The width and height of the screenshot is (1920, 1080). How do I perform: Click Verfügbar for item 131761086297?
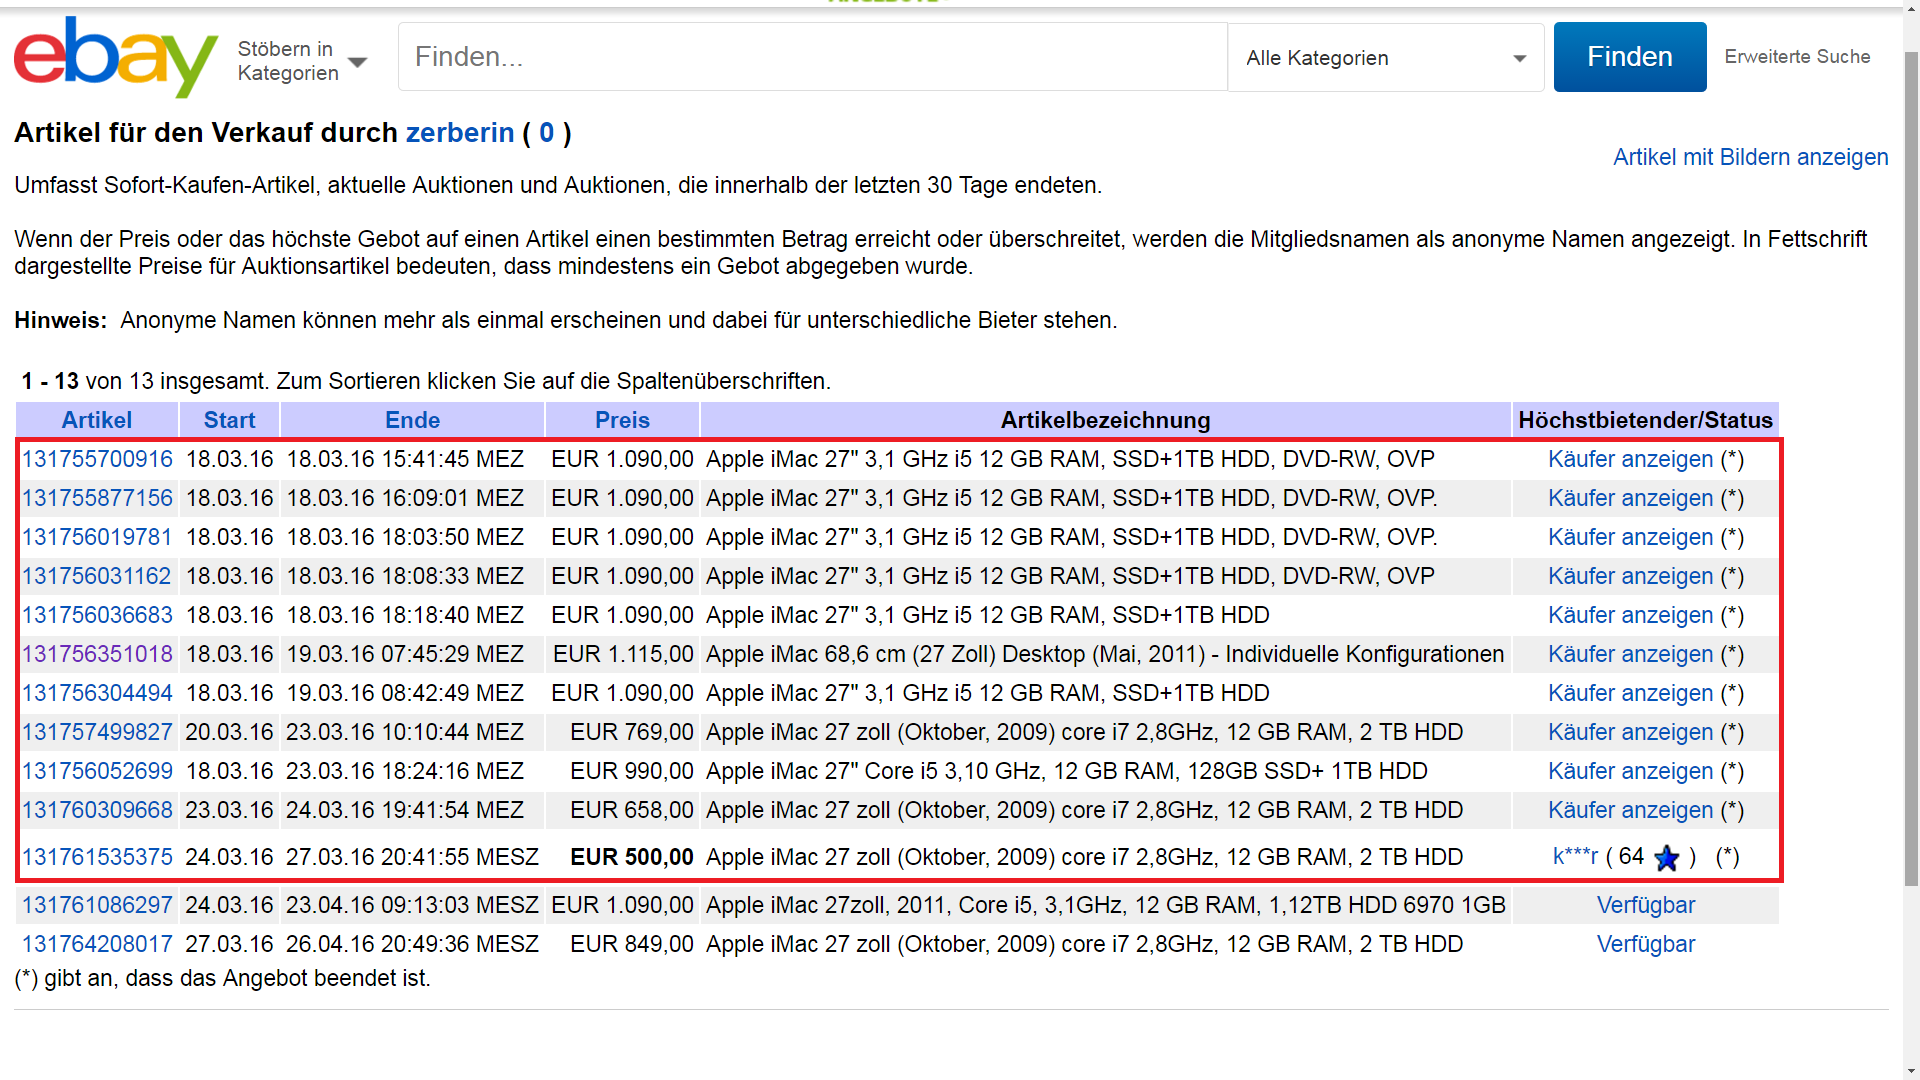(x=1646, y=905)
